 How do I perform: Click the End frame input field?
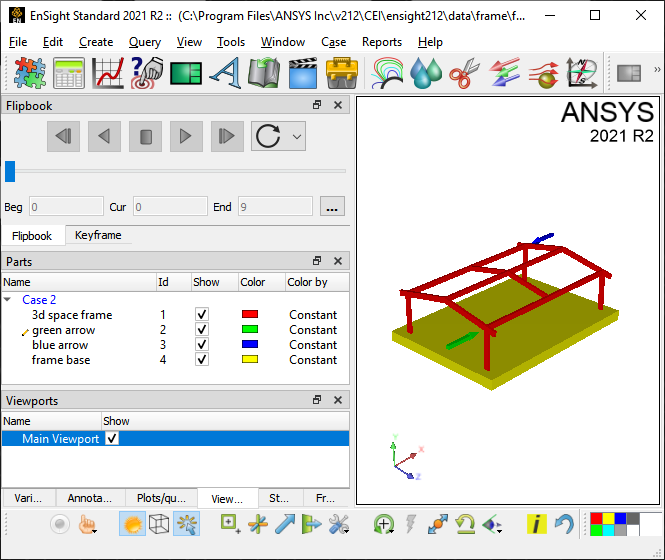click(275, 207)
